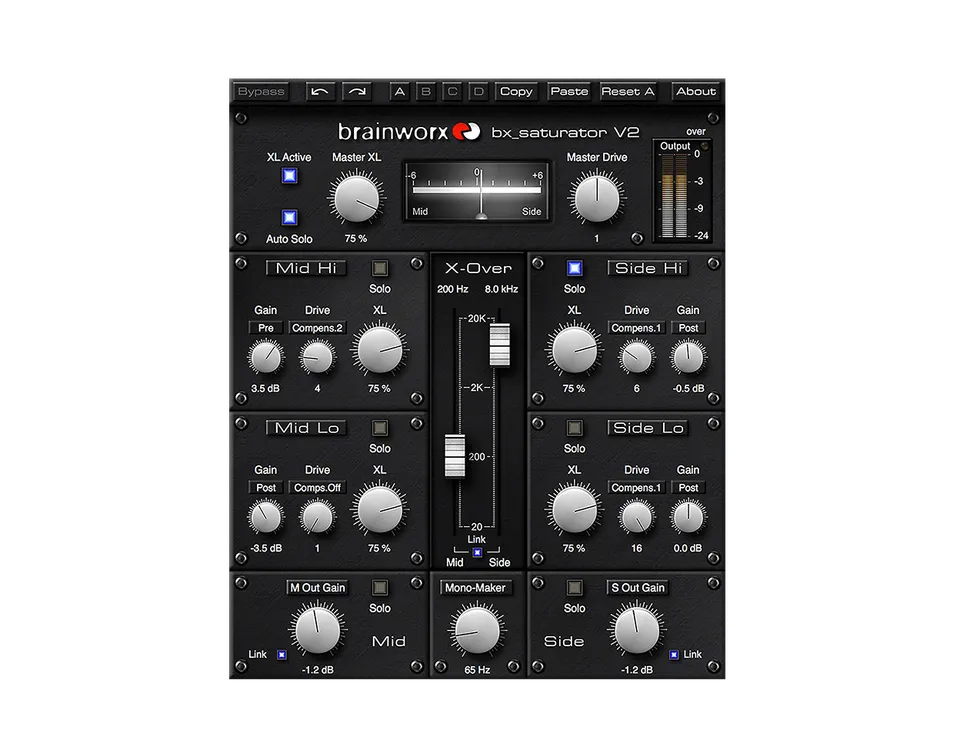Screen dimensions: 960x754
Task: Click the Side X-Over frequency fader
Action: [x=500, y=345]
